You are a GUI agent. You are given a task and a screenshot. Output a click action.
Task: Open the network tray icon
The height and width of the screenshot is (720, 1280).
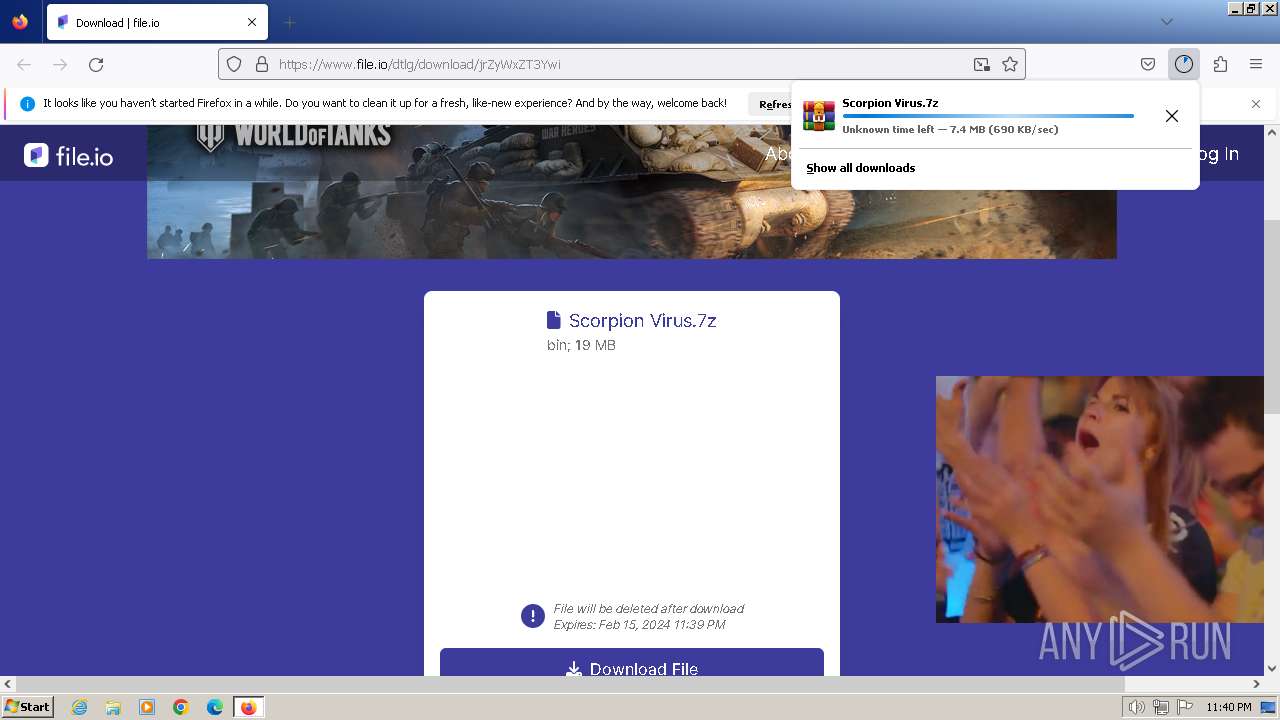click(1161, 707)
